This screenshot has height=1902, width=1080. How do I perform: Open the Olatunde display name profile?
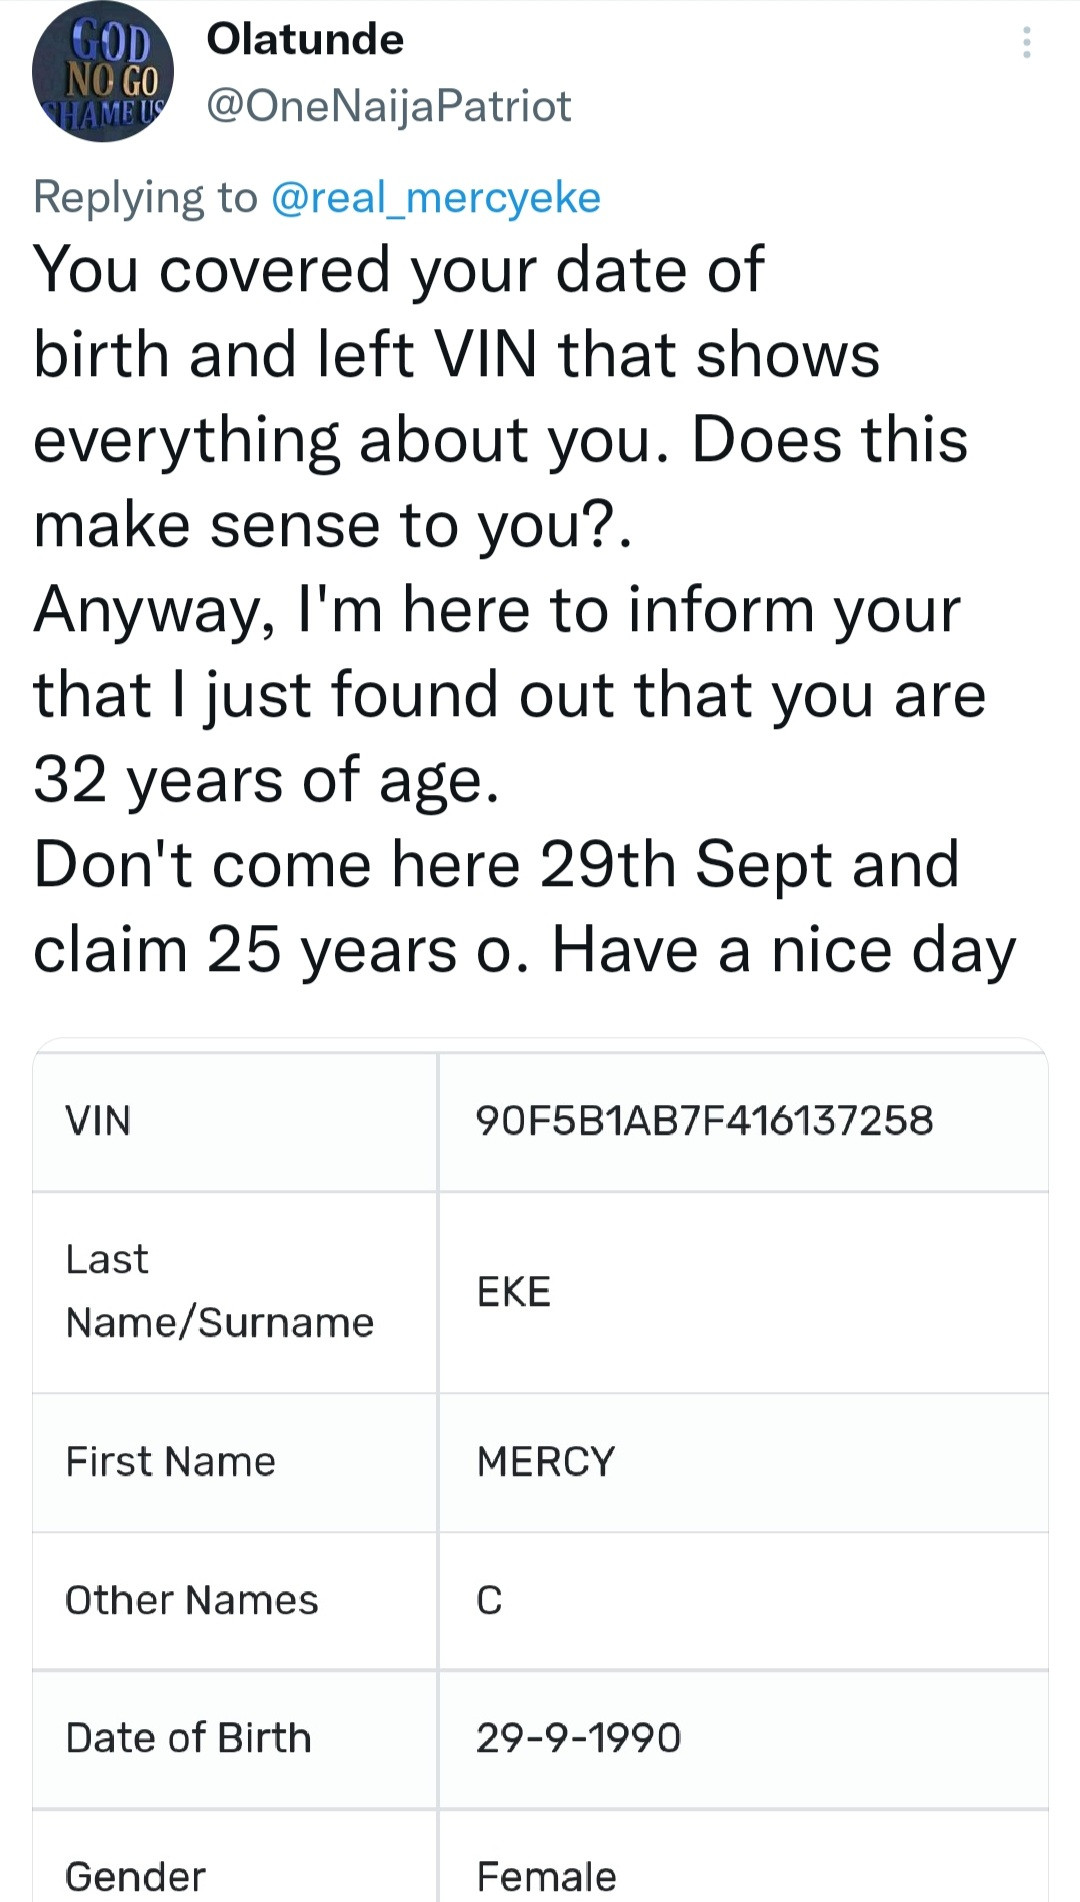pos(305,40)
